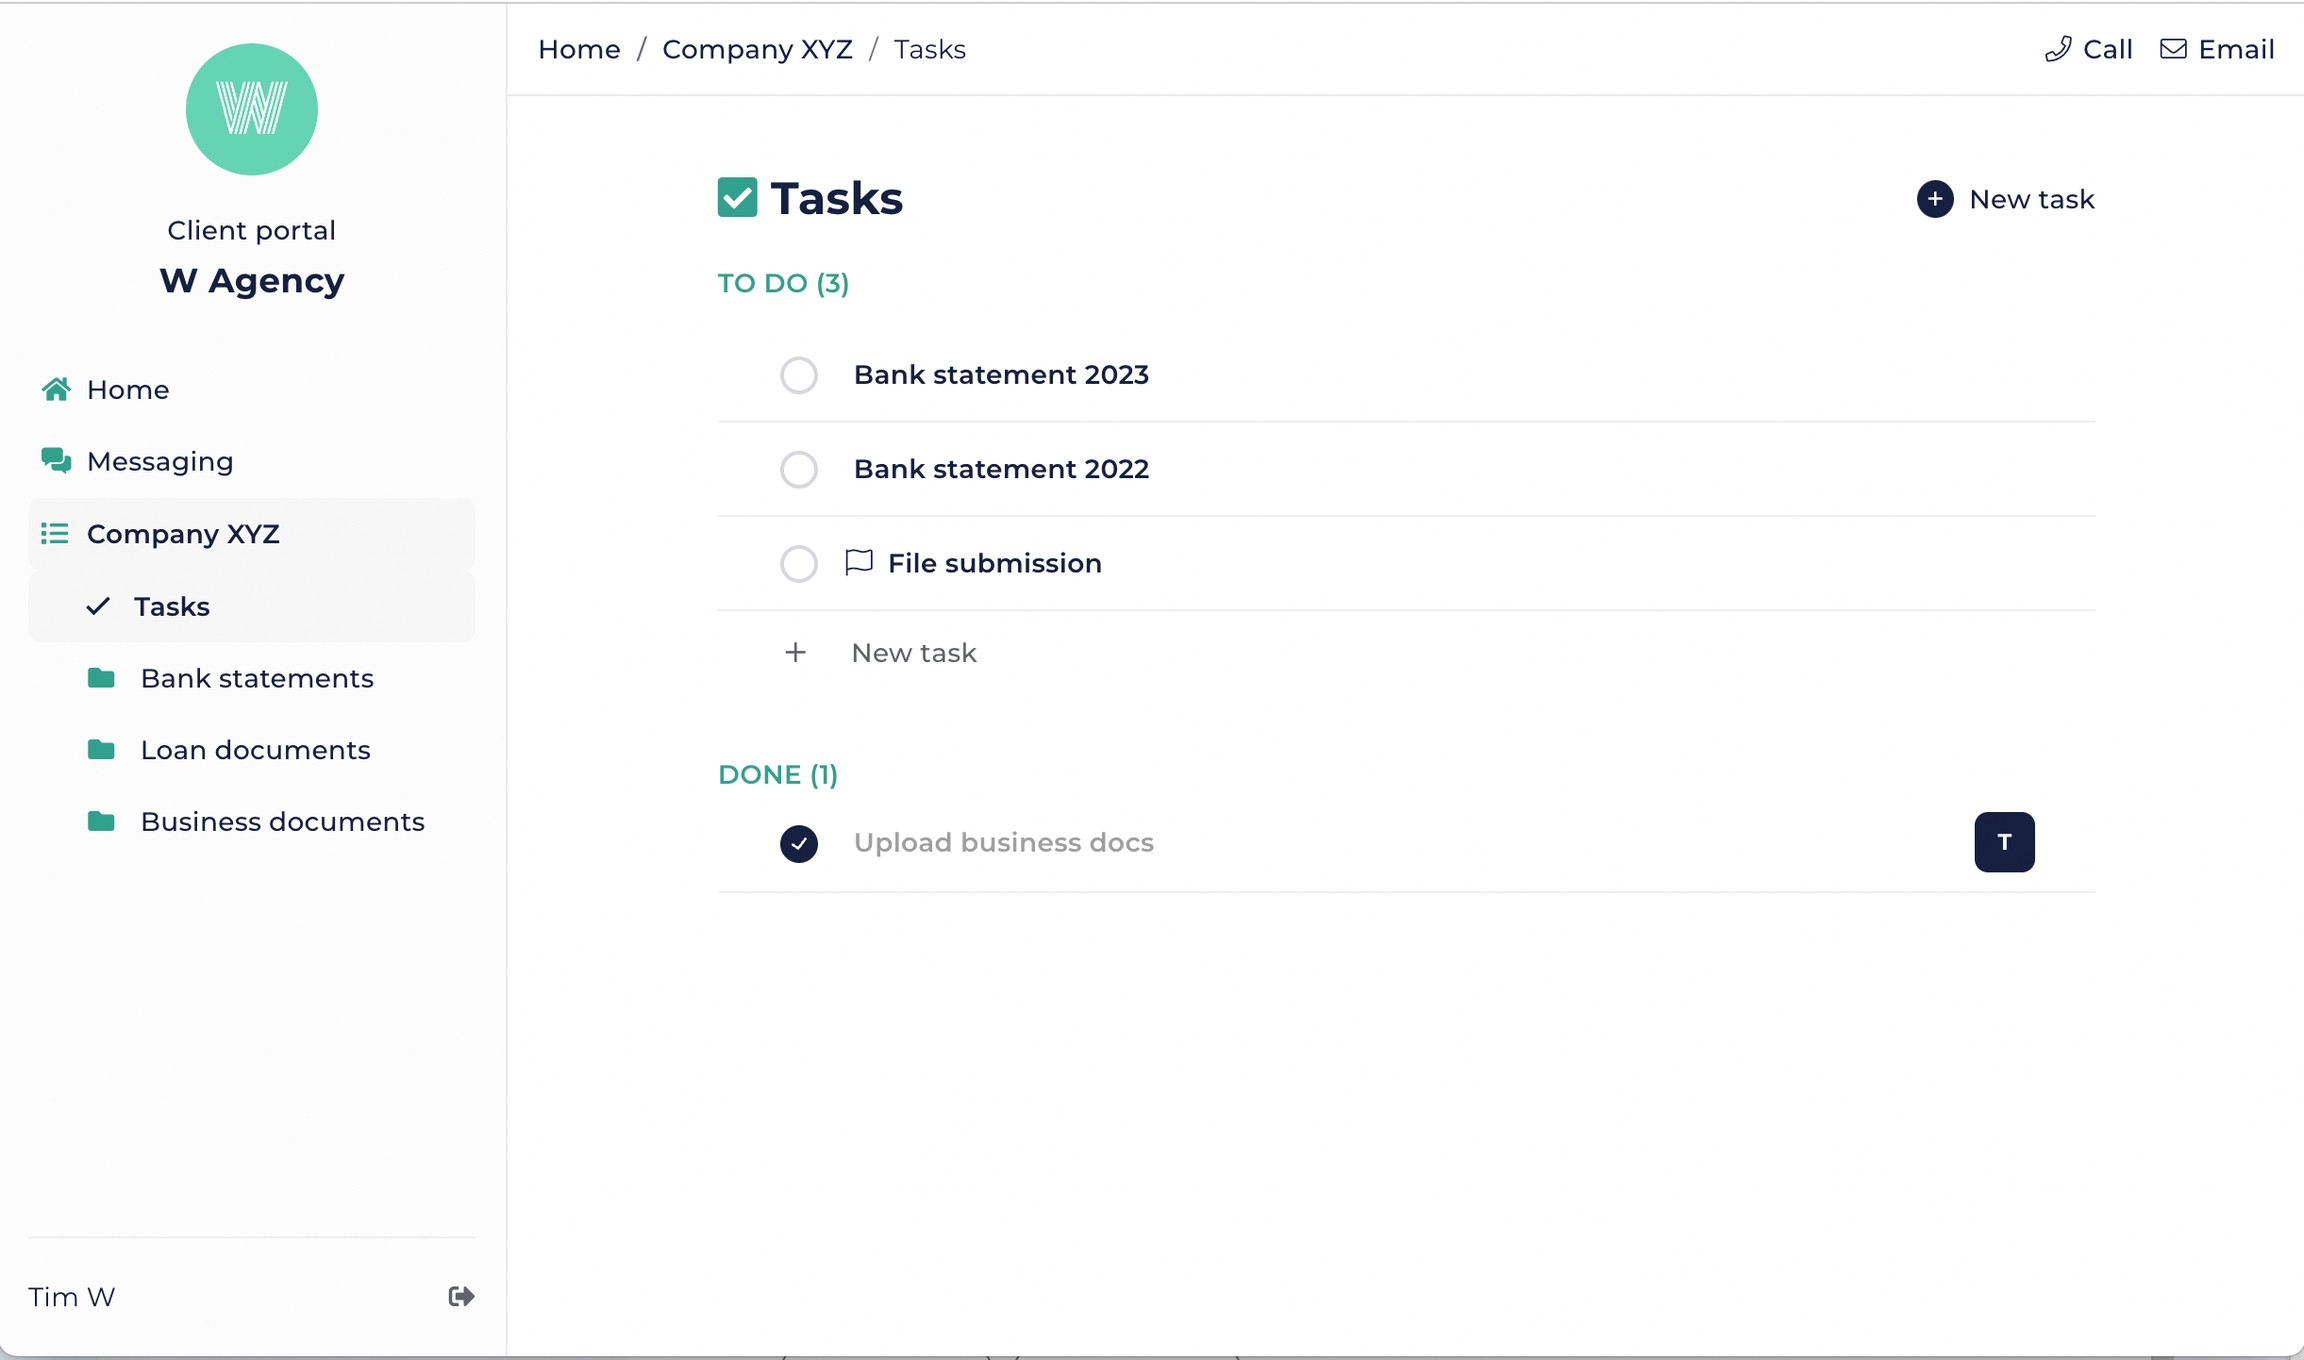Click the flag icon on File submission

point(858,562)
